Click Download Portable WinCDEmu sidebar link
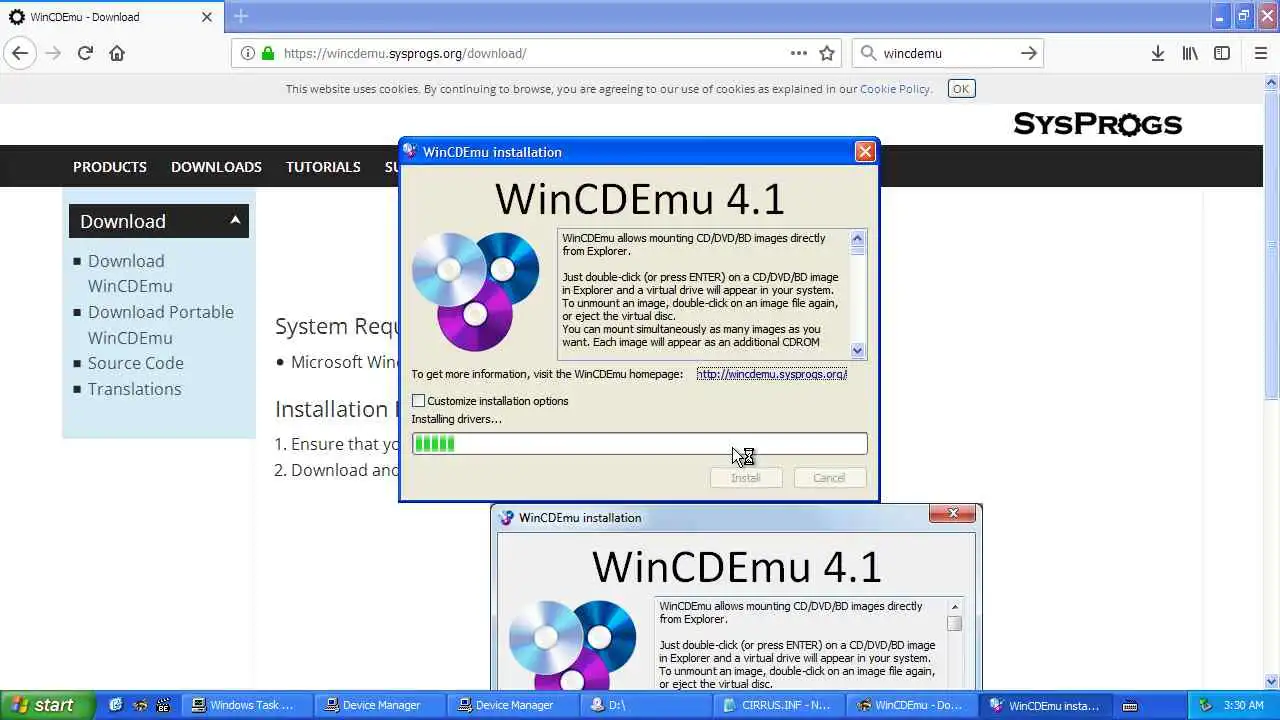The width and height of the screenshot is (1280, 720). click(161, 325)
